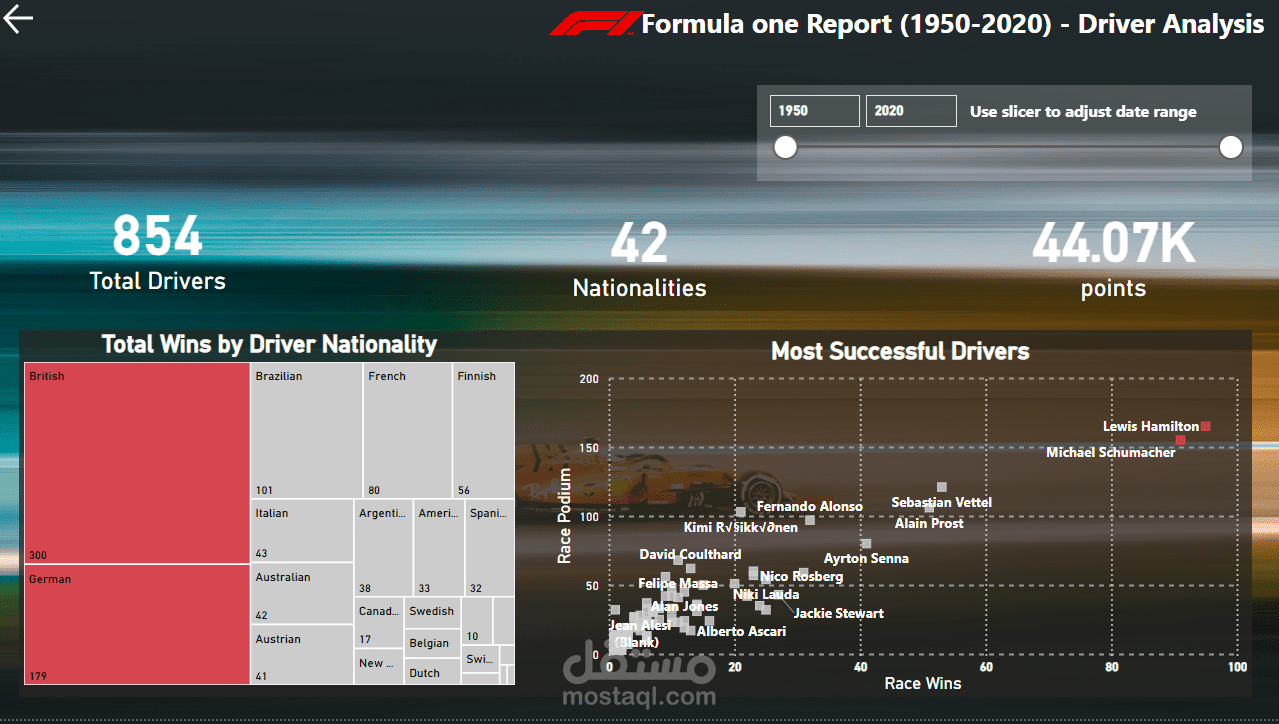Viewport: 1279px width, 724px height.
Task: Select the Dutch treemap tile
Action: 433,672
